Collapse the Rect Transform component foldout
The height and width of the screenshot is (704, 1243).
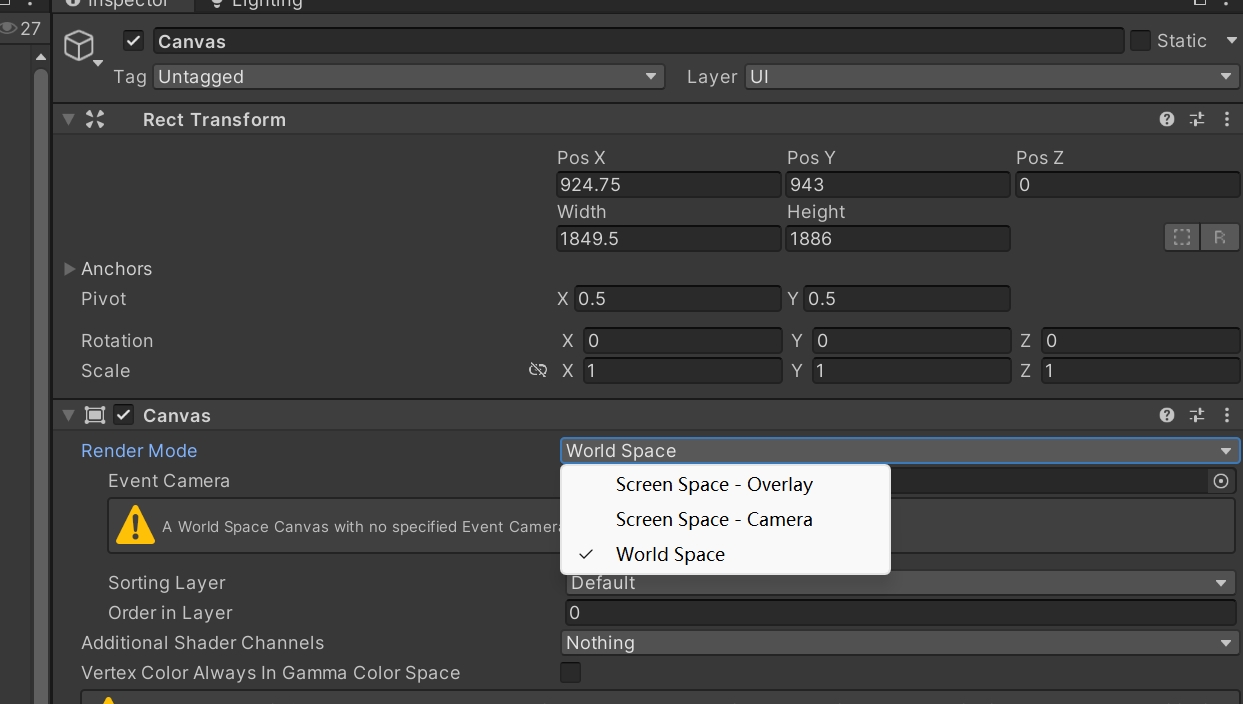(x=68, y=119)
